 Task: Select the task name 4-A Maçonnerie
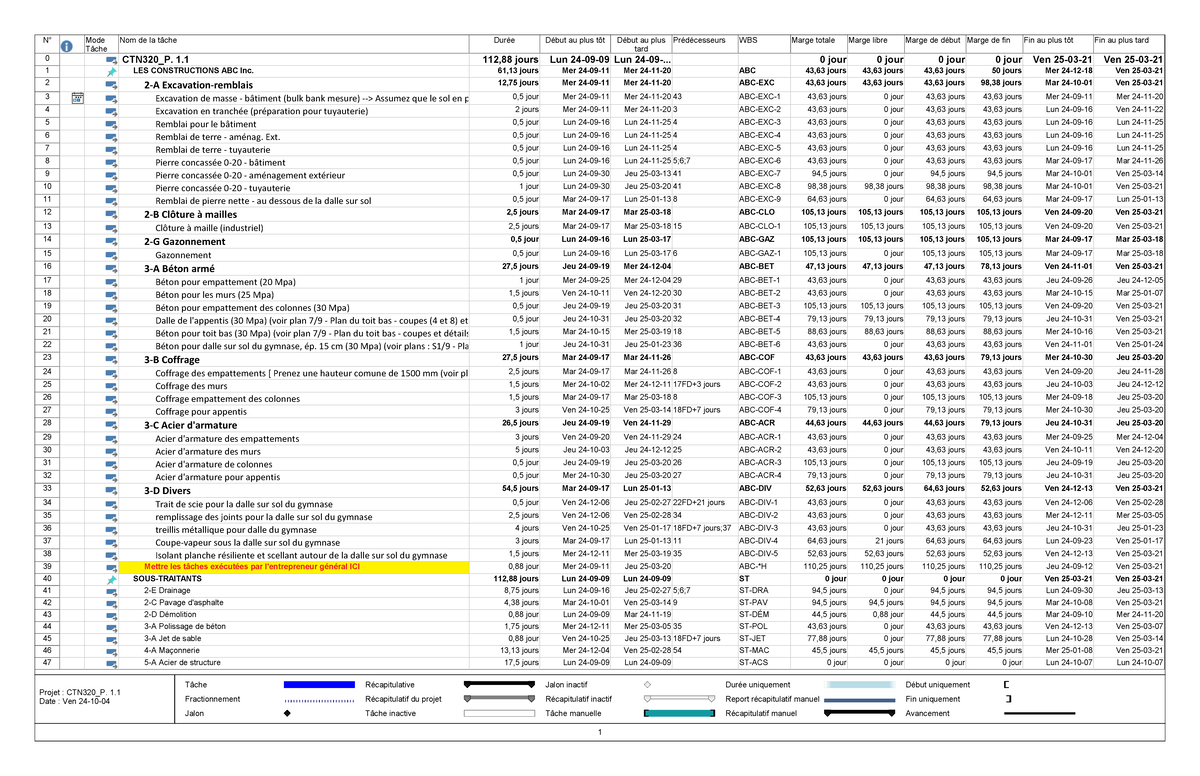(x=175, y=650)
